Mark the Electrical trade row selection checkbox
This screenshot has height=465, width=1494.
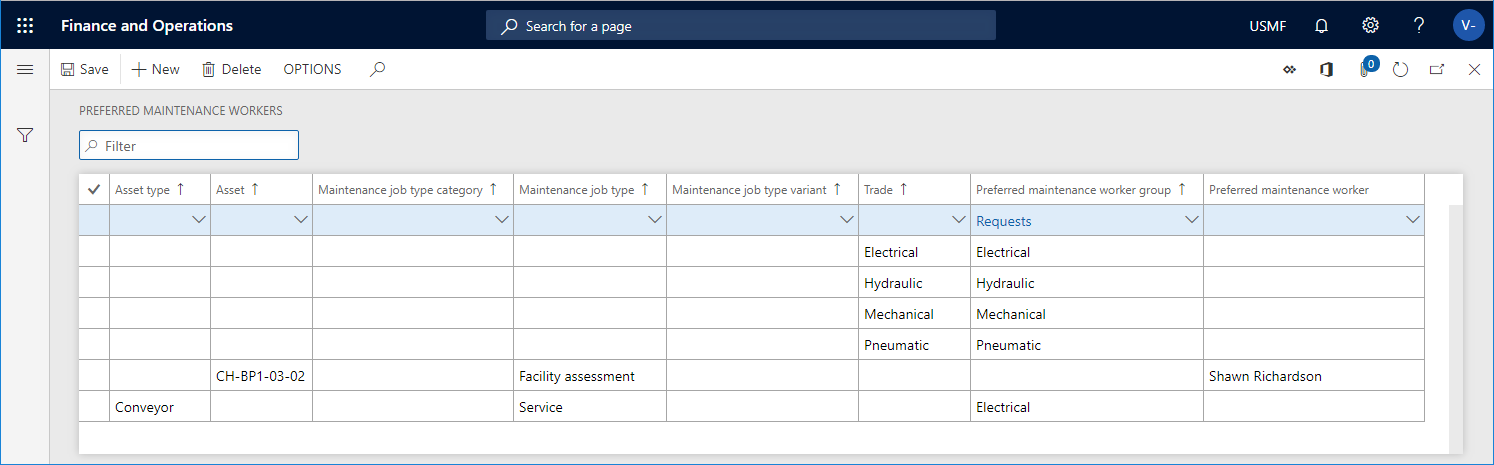click(x=94, y=252)
